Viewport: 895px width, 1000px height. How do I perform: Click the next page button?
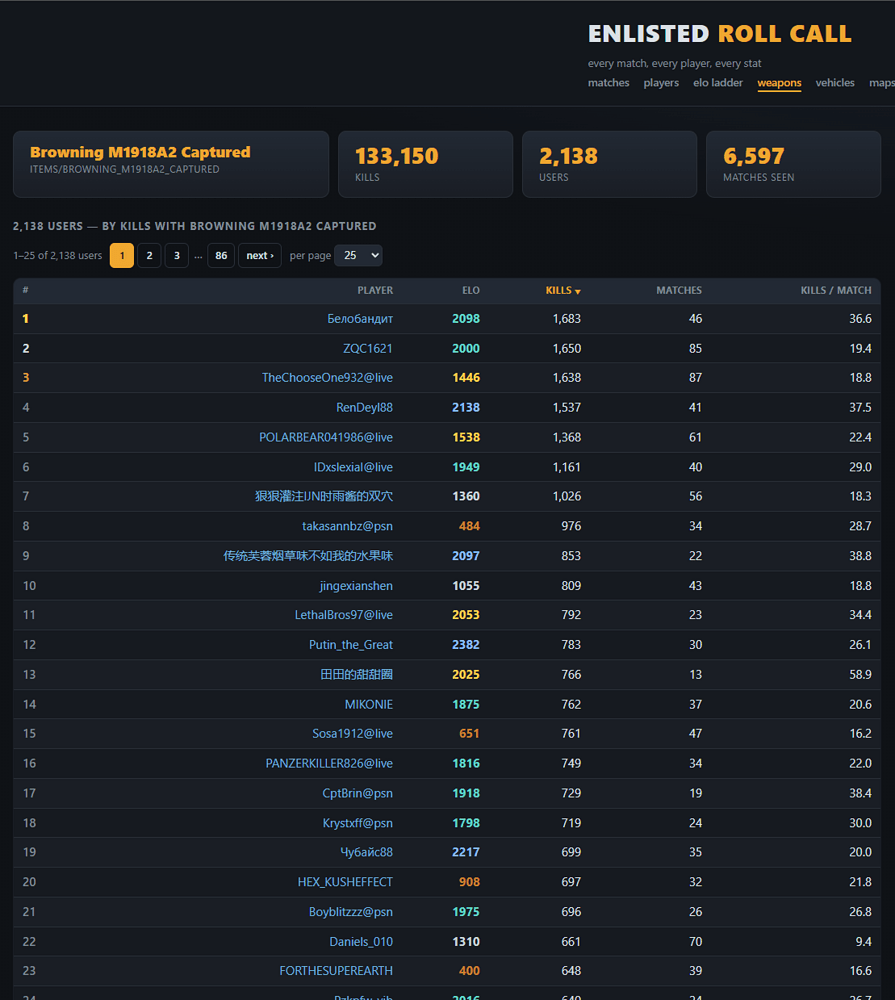[260, 256]
